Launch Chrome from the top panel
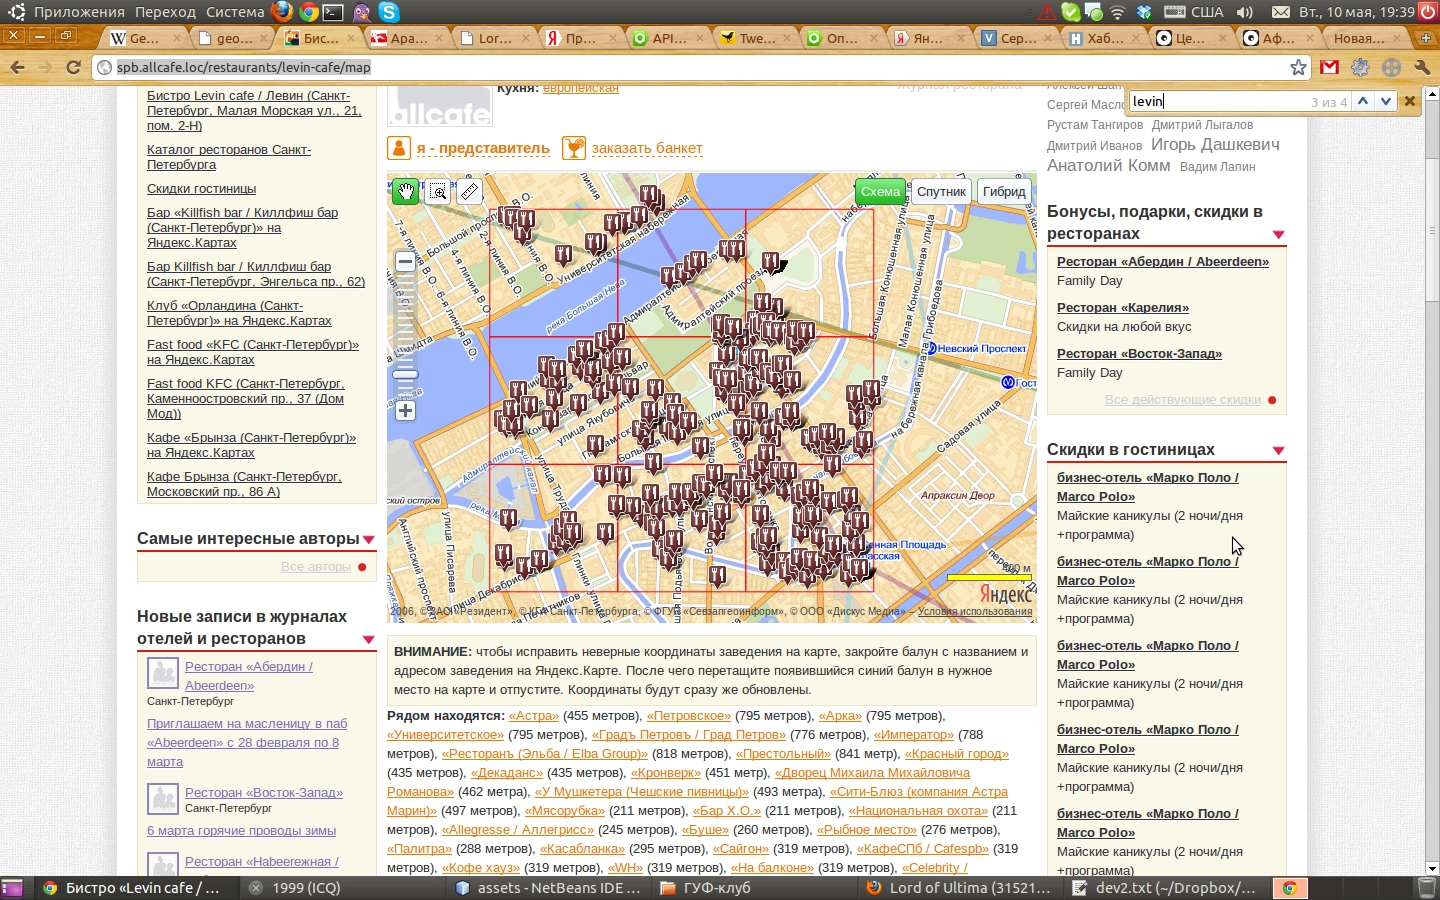This screenshot has width=1440, height=900. coord(309,12)
